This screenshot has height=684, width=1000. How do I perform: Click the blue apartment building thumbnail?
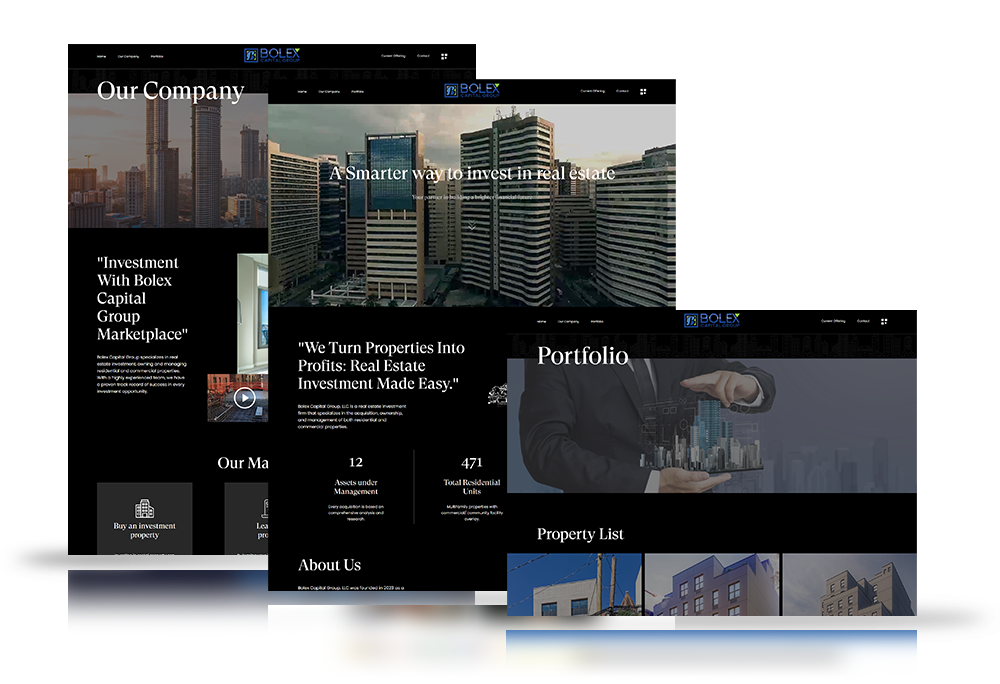pos(711,585)
